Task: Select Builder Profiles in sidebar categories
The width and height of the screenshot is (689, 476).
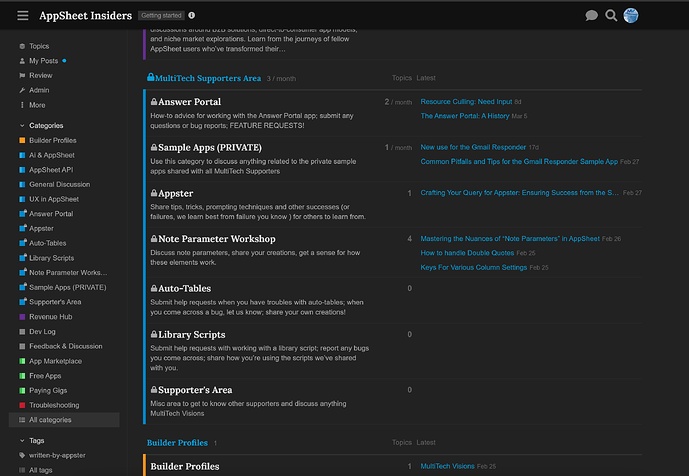Action: [53, 140]
